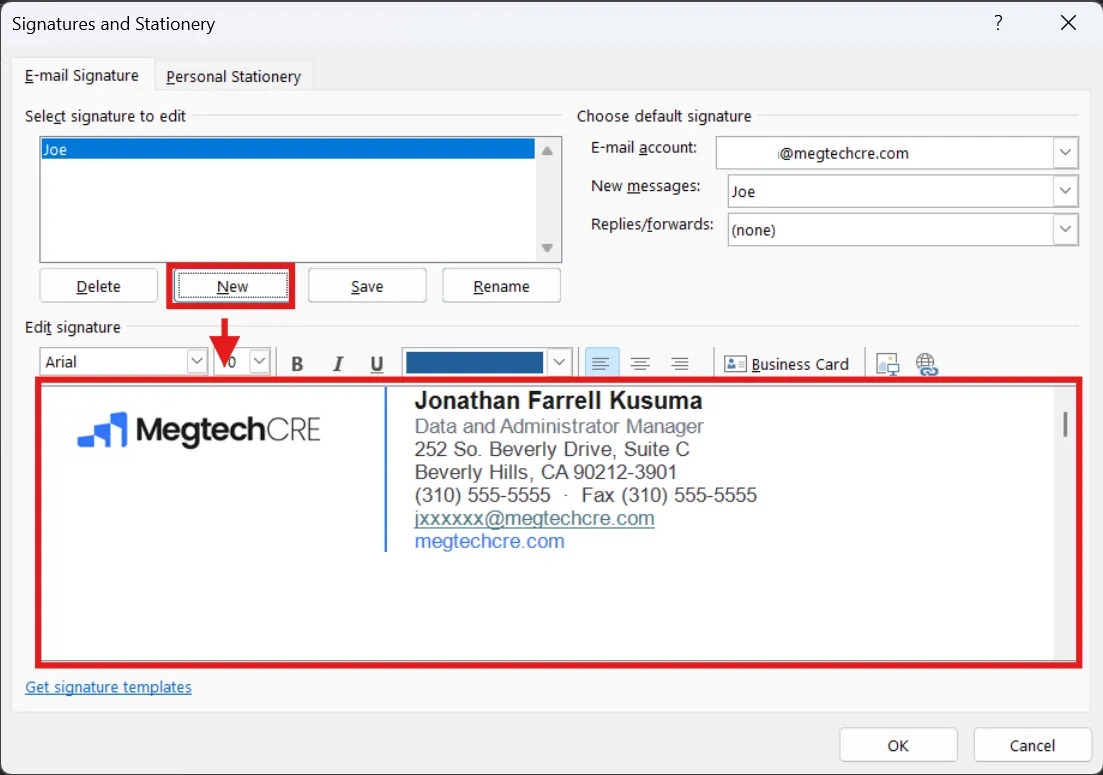Align signature text right
1103x775 pixels.
(x=679, y=363)
